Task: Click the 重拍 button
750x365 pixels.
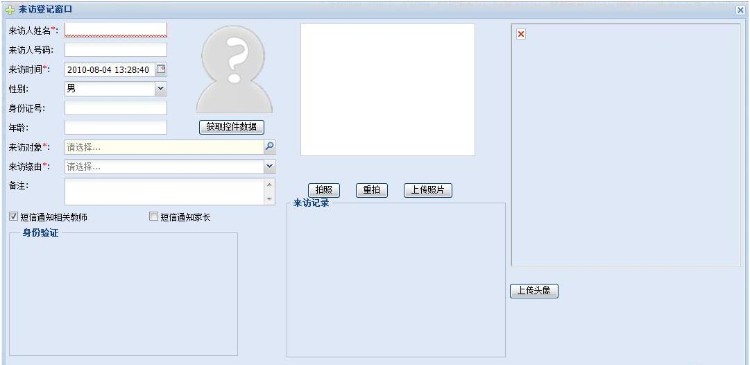Action: [372, 190]
